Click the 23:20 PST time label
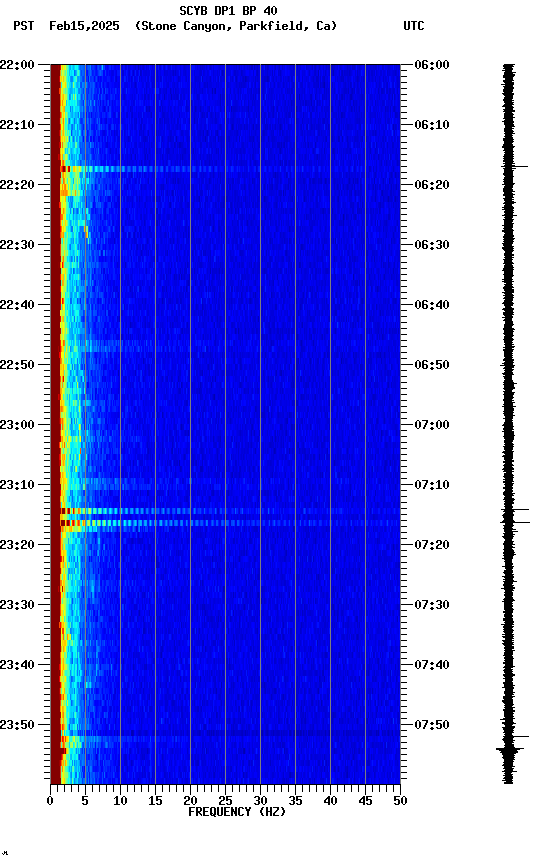The width and height of the screenshot is (552, 864). (x=17, y=546)
